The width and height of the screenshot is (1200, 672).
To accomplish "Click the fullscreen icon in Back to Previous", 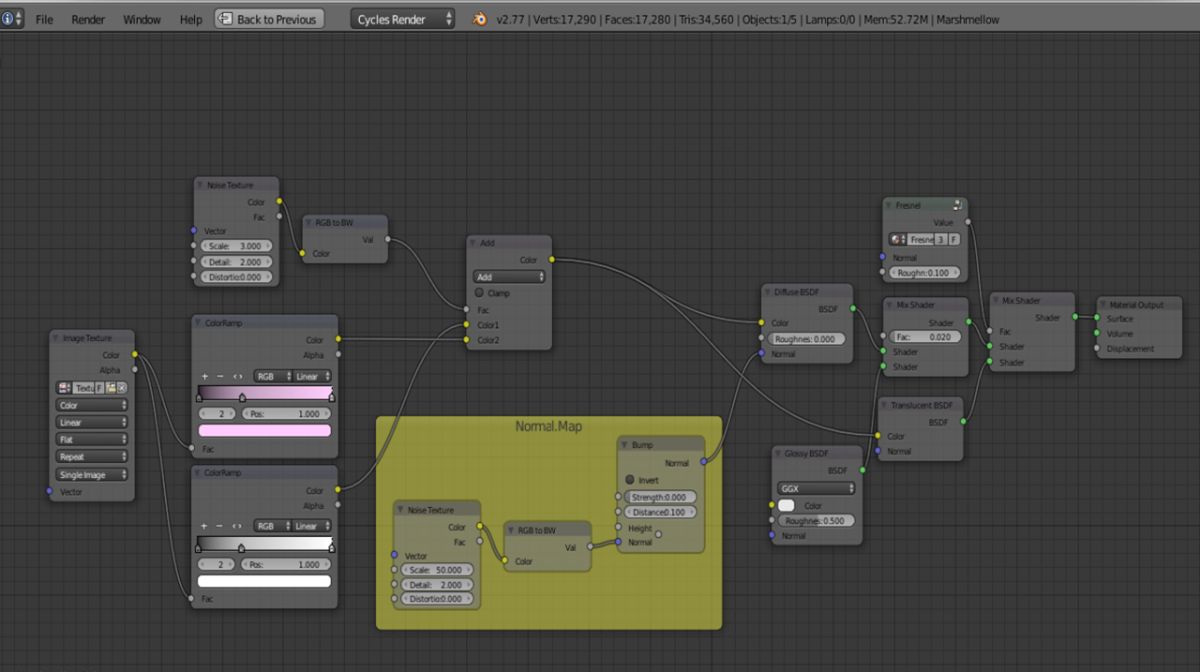I will click(225, 19).
